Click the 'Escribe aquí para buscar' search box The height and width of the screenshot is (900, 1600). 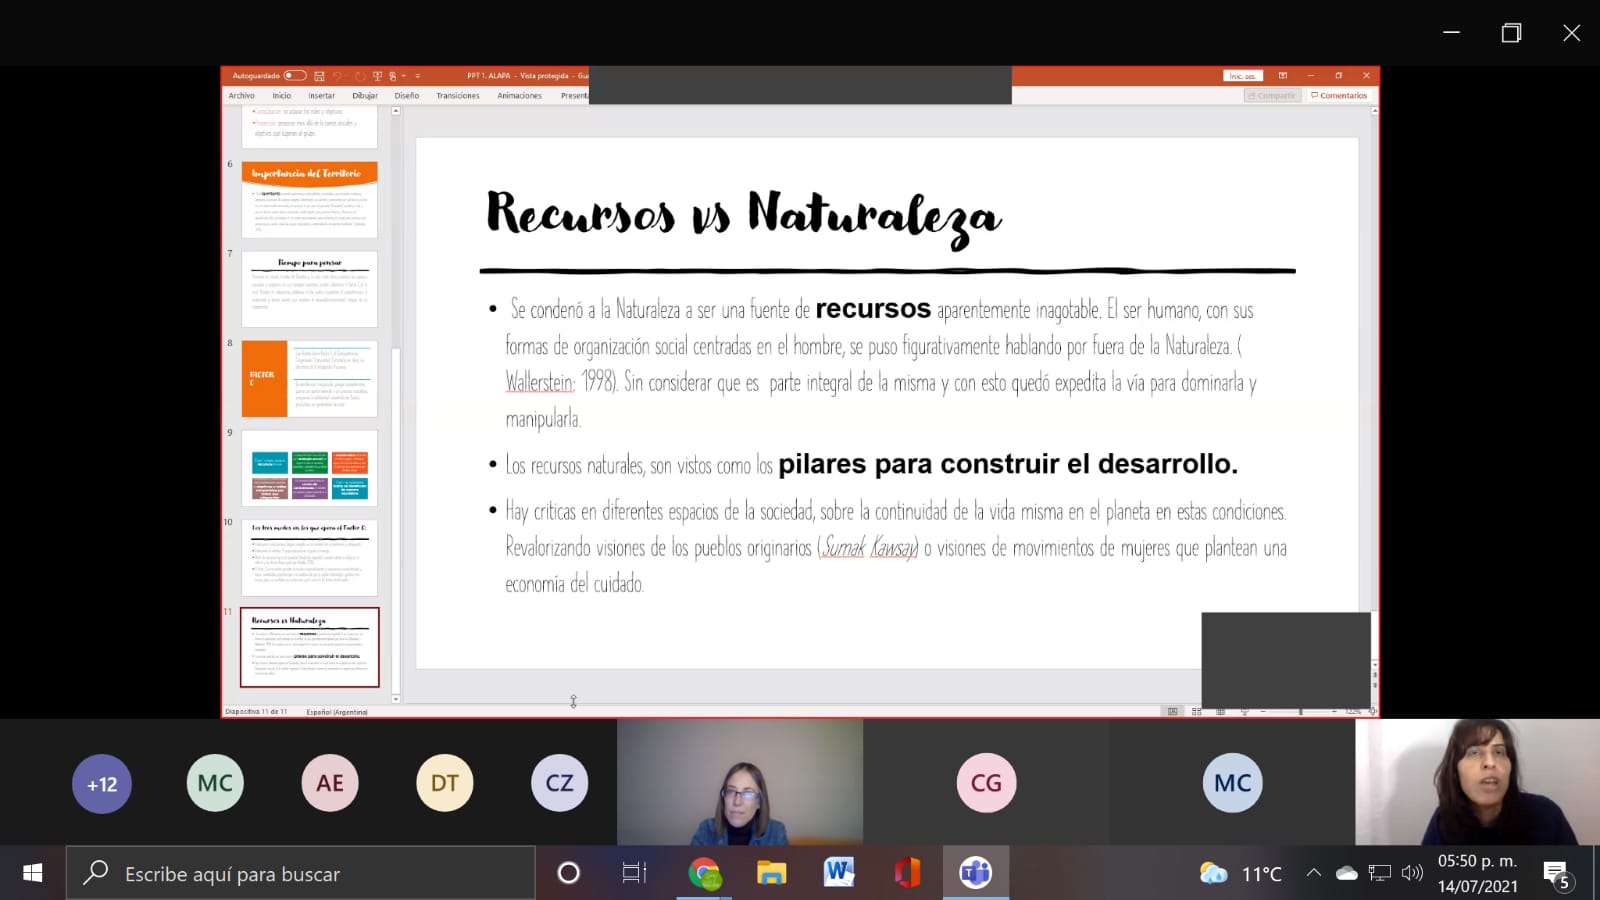pyautogui.click(x=300, y=873)
